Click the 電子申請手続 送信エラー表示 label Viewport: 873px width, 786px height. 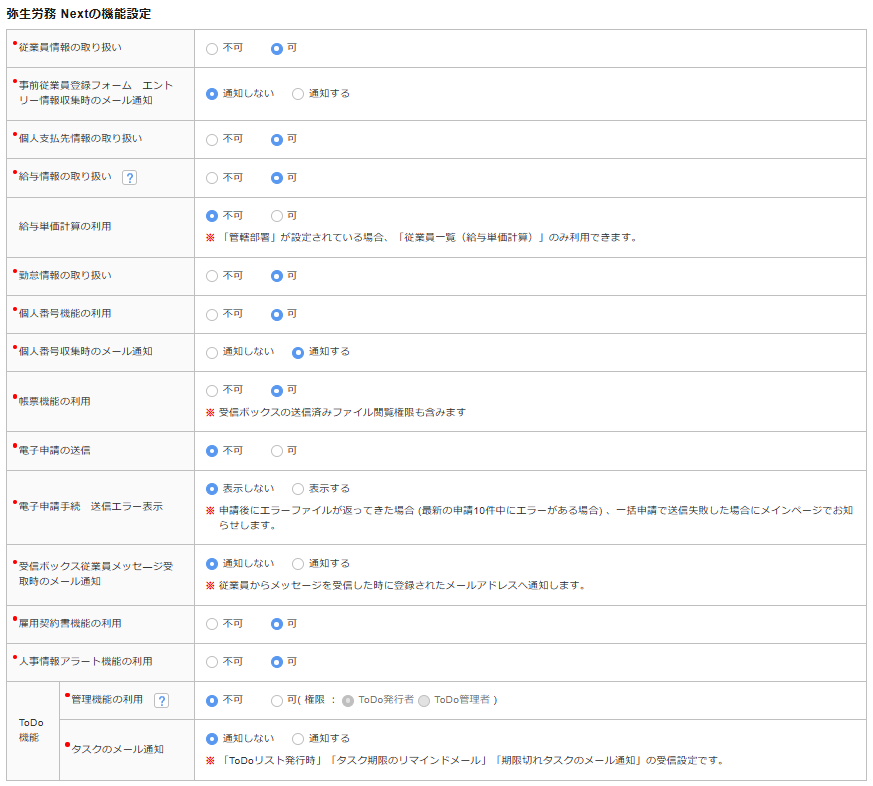point(91,507)
